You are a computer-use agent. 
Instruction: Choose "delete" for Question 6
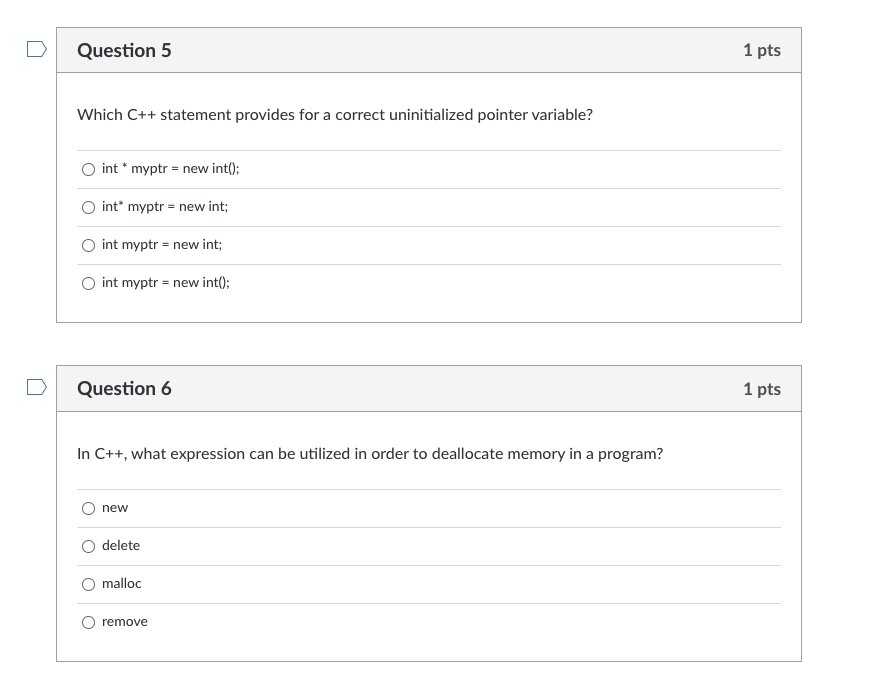click(x=89, y=546)
